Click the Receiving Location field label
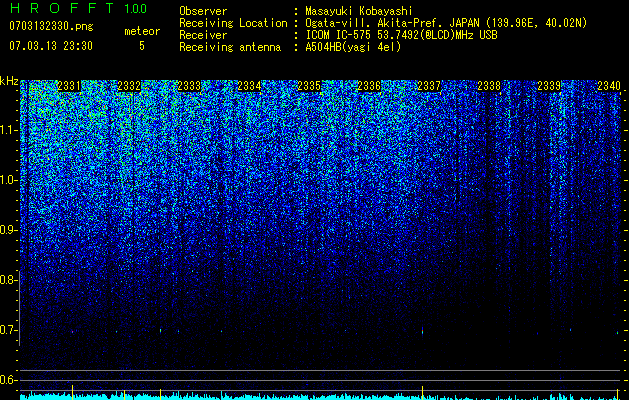Image resolution: width=629 pixels, height=400 pixels. coord(233,23)
